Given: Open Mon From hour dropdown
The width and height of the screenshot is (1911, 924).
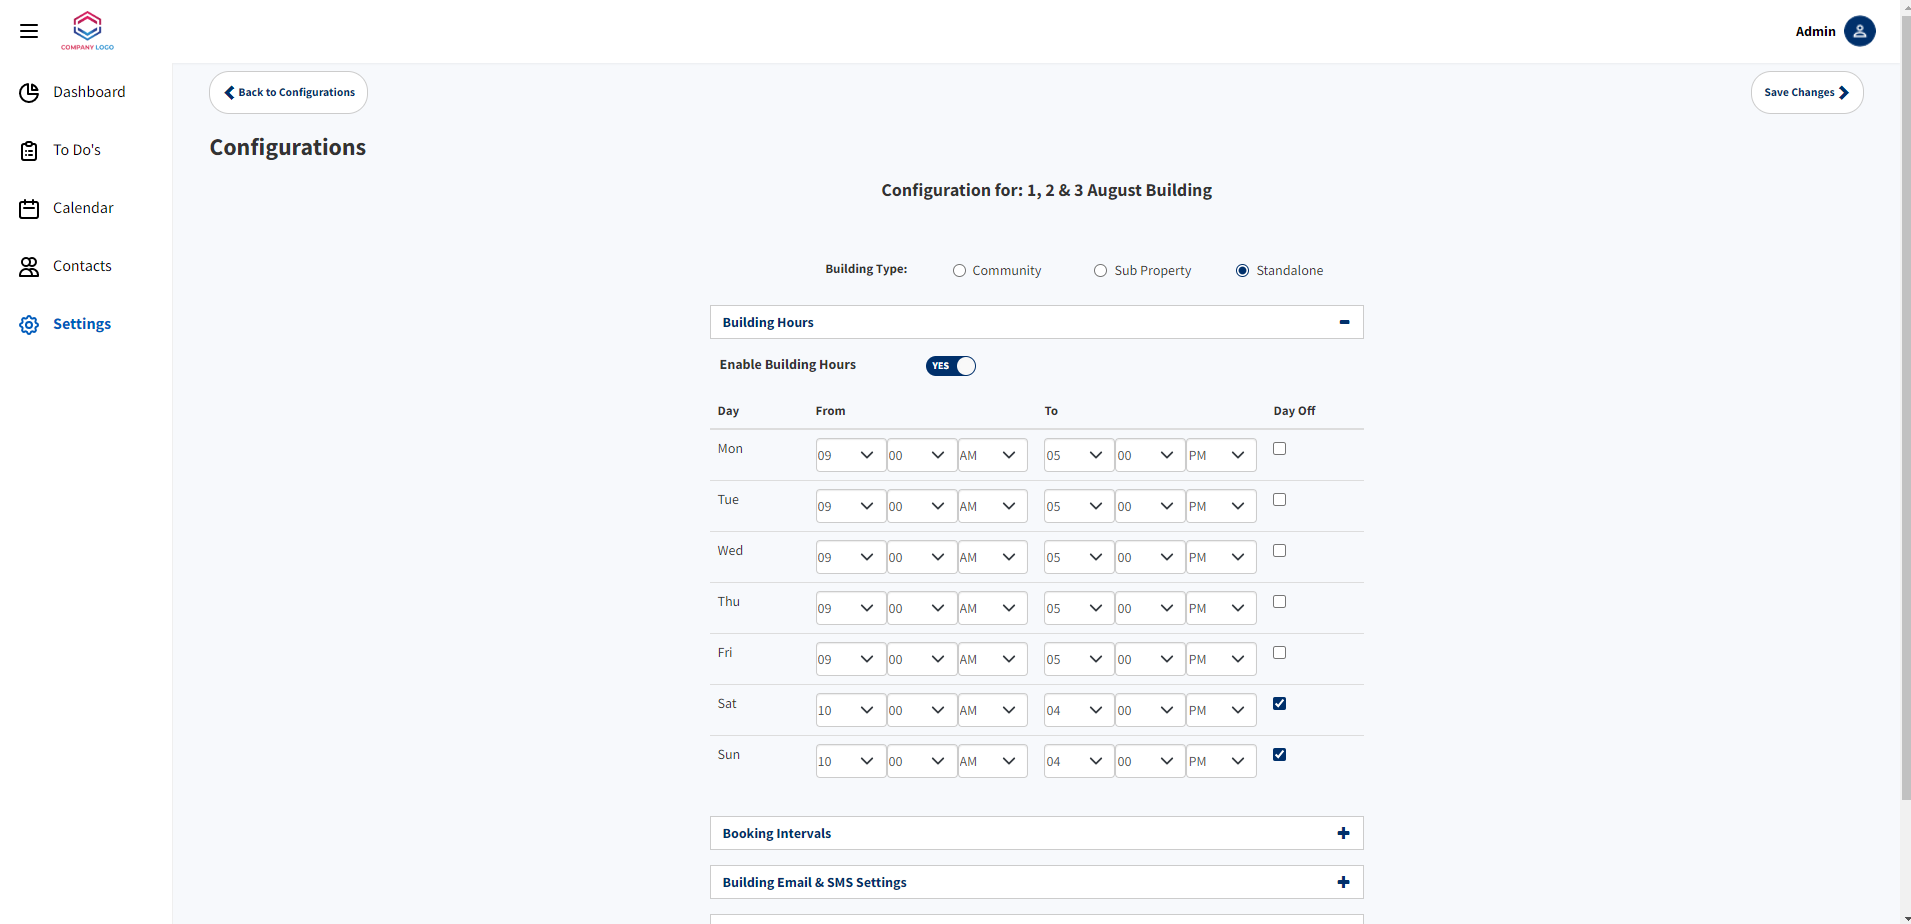Looking at the screenshot, I should point(851,455).
